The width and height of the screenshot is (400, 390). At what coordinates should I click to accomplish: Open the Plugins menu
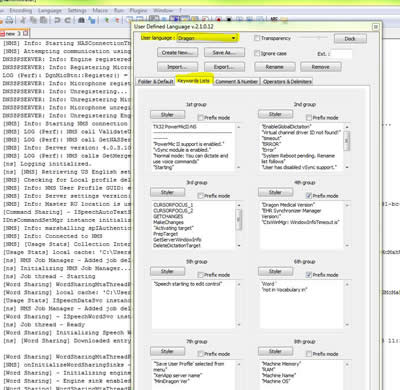(x=138, y=11)
